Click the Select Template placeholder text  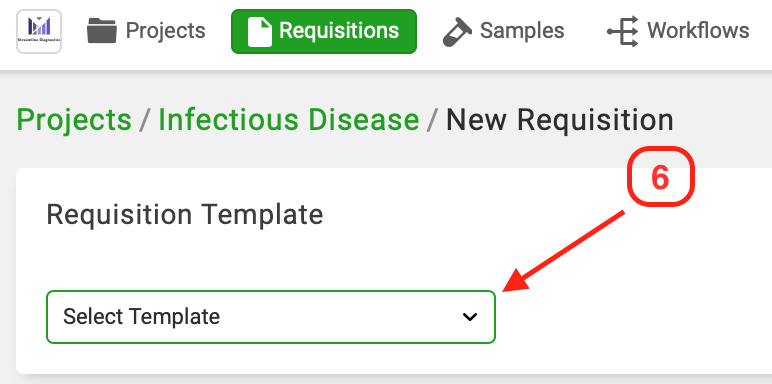tap(141, 317)
